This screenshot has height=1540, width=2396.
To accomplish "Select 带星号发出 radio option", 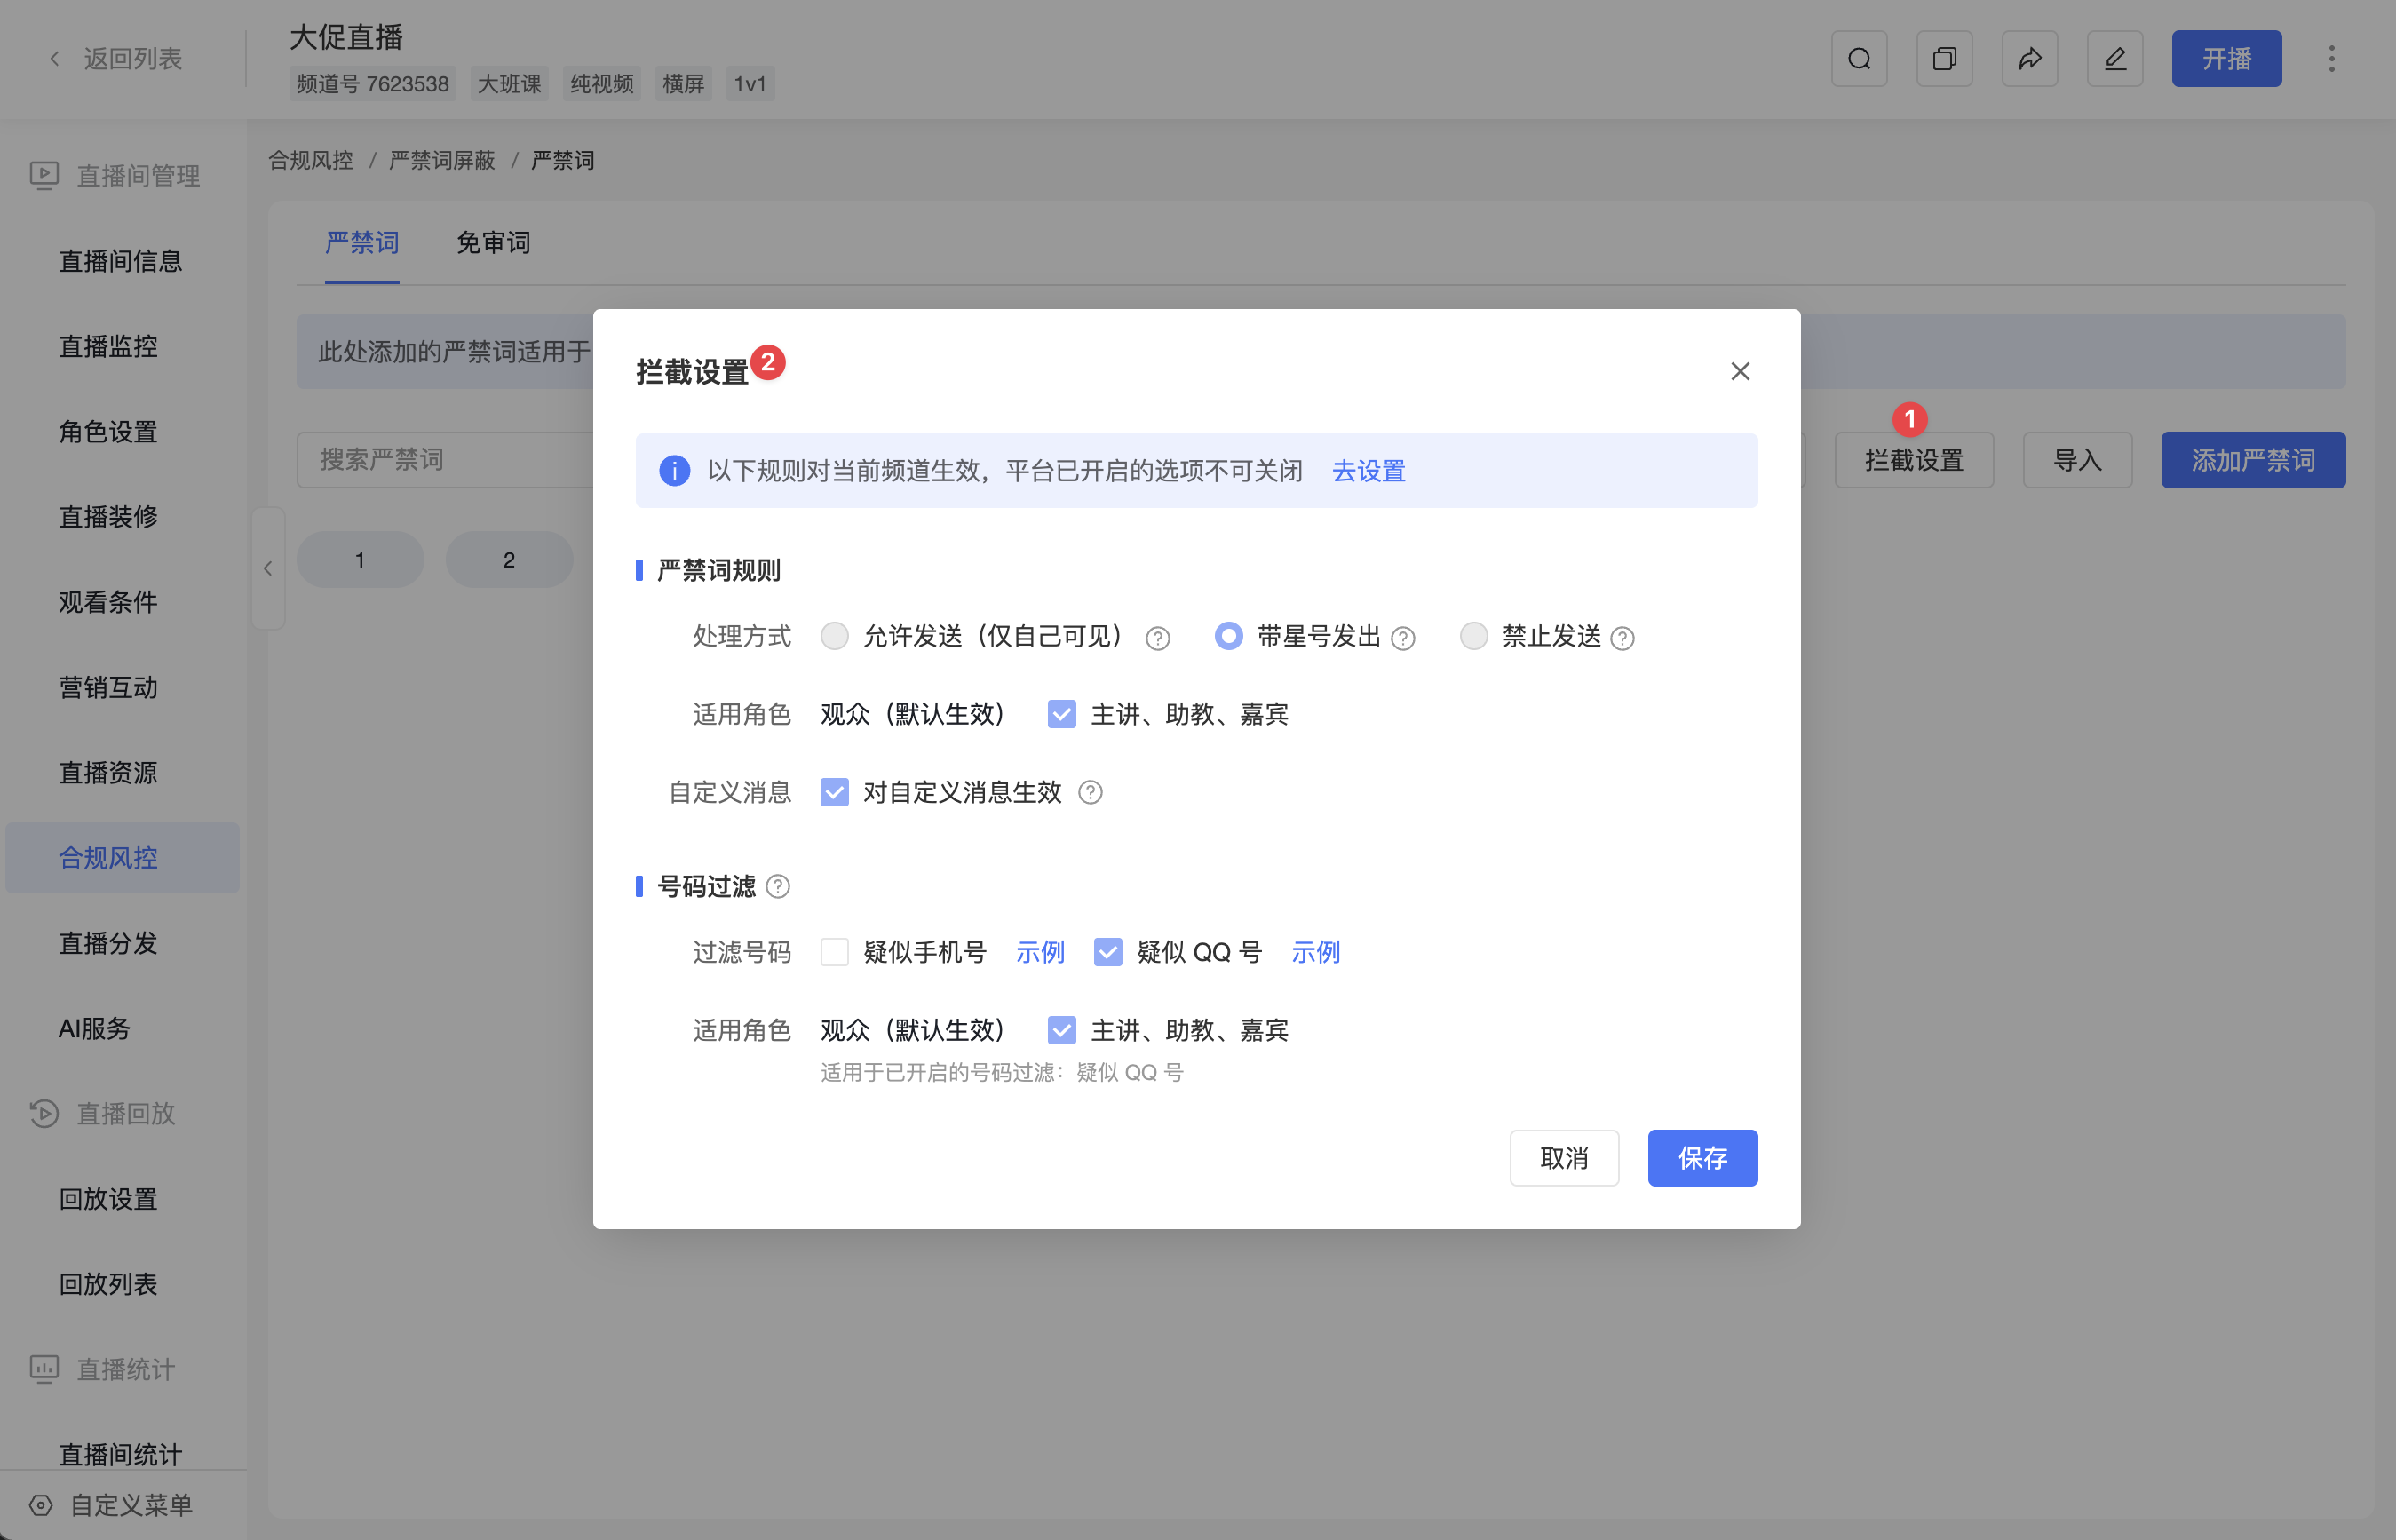I will coord(1228,636).
